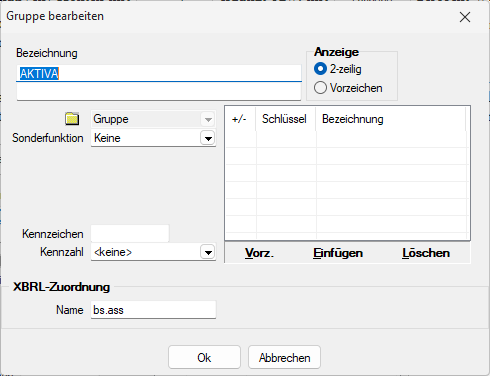Click the Einfügen button
Viewport: 490px width, 376px height.
(338, 253)
